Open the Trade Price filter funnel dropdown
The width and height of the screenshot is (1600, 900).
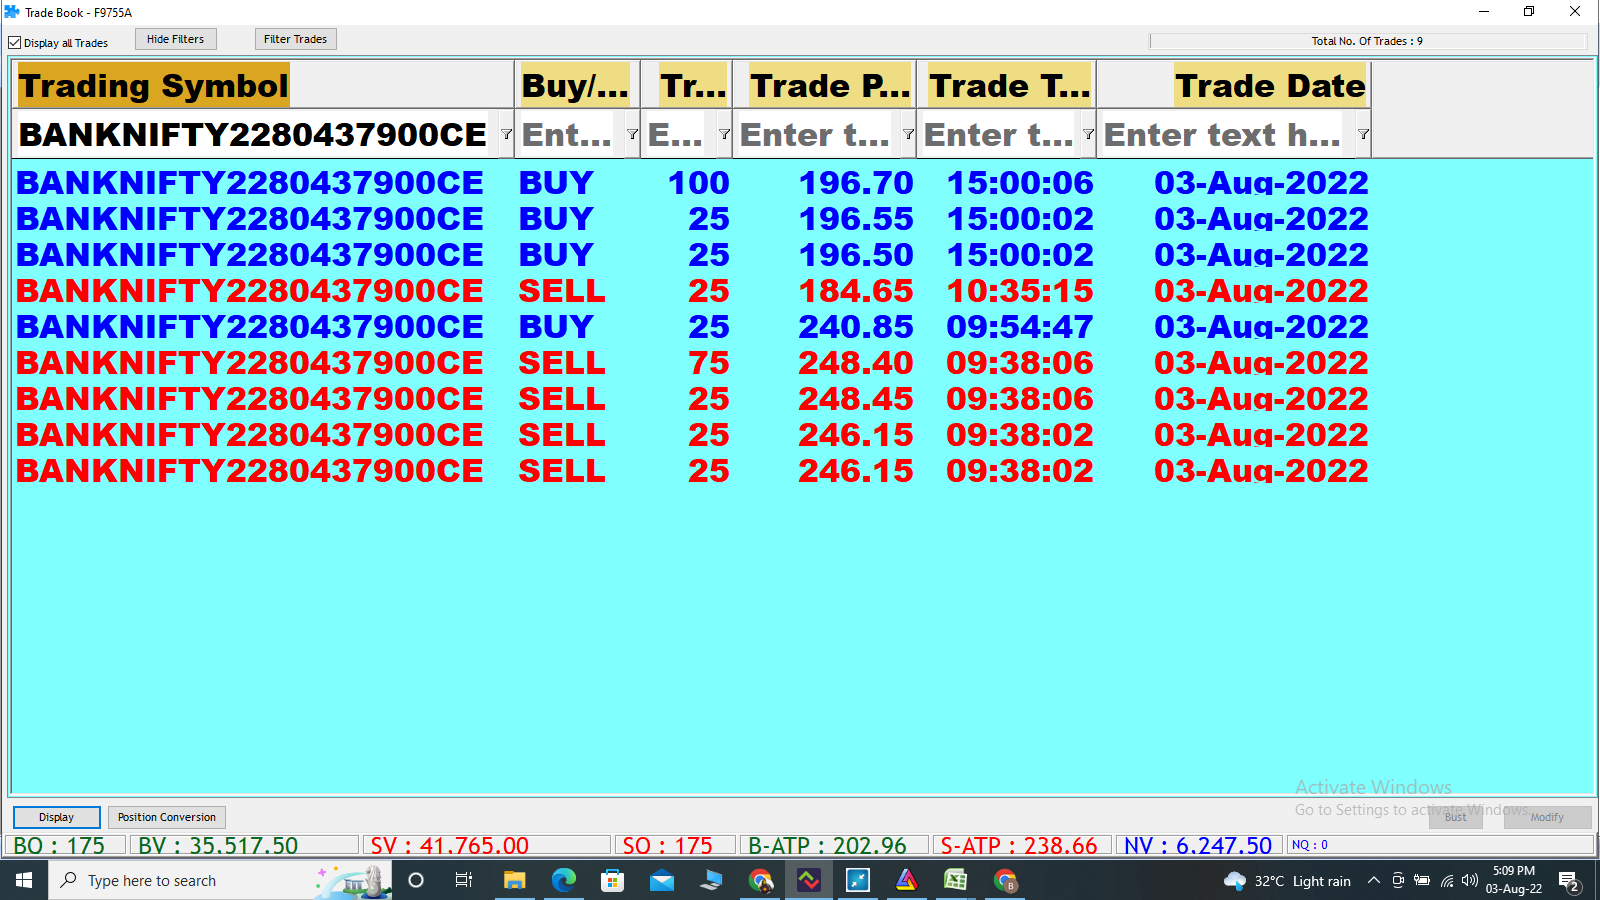(908, 134)
